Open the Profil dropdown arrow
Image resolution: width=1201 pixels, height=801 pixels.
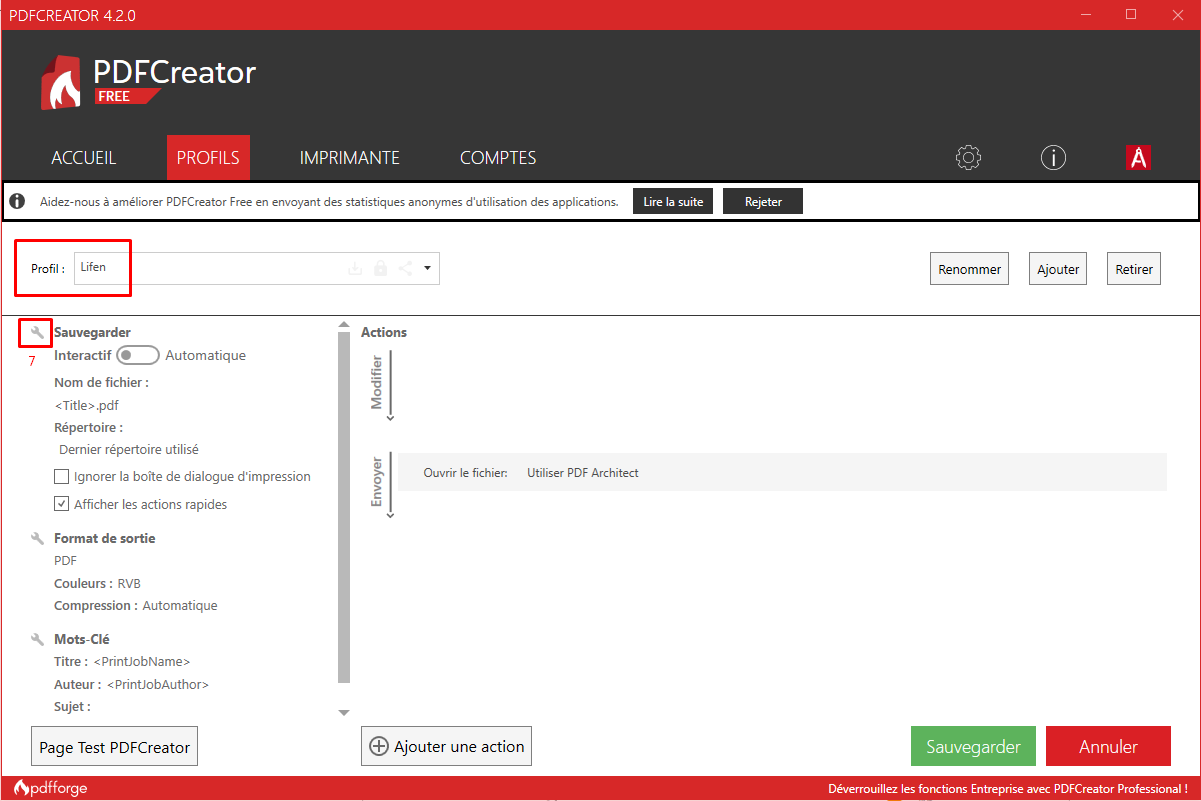(427, 268)
